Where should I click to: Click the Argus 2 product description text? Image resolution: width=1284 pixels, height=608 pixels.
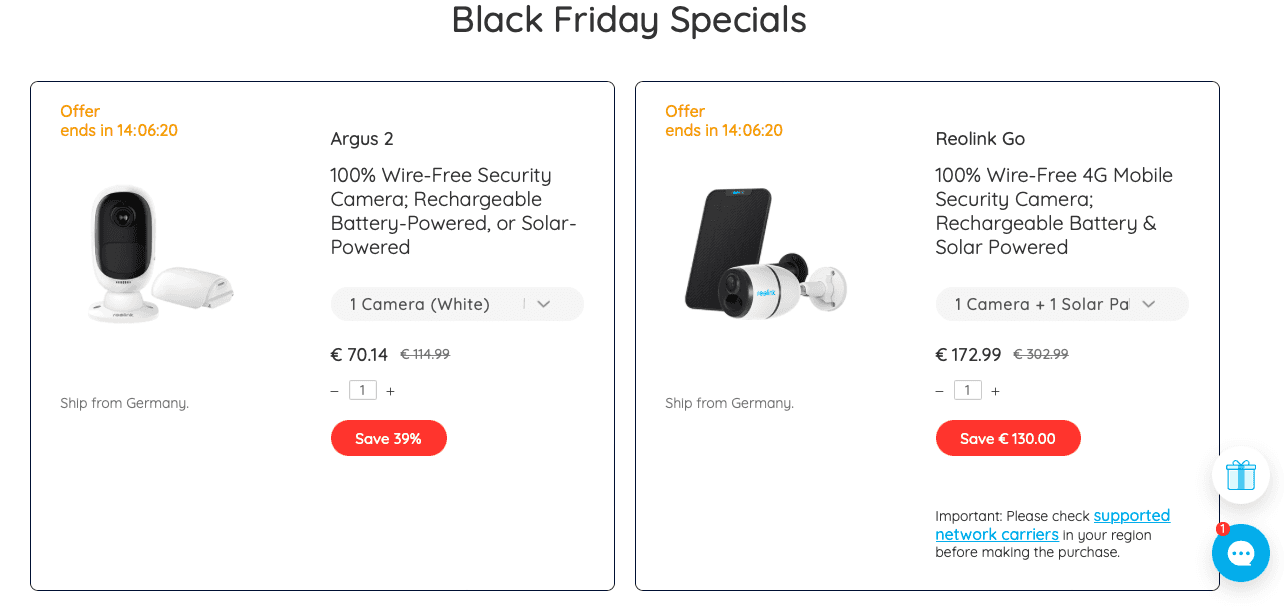tap(454, 211)
